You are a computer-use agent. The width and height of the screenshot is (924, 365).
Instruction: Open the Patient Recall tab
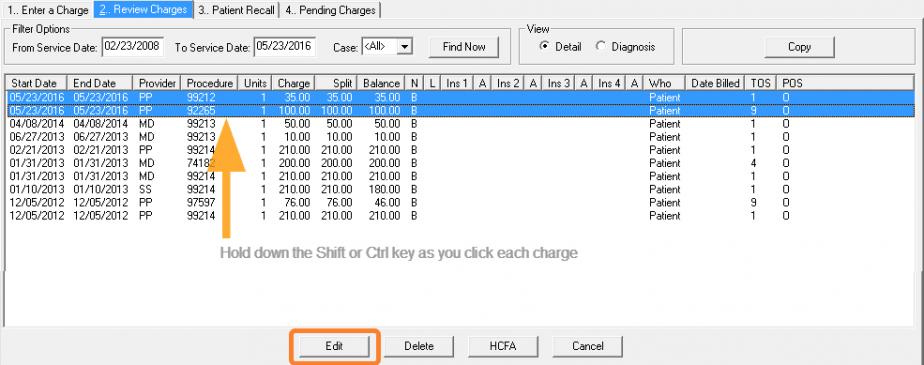[236, 10]
